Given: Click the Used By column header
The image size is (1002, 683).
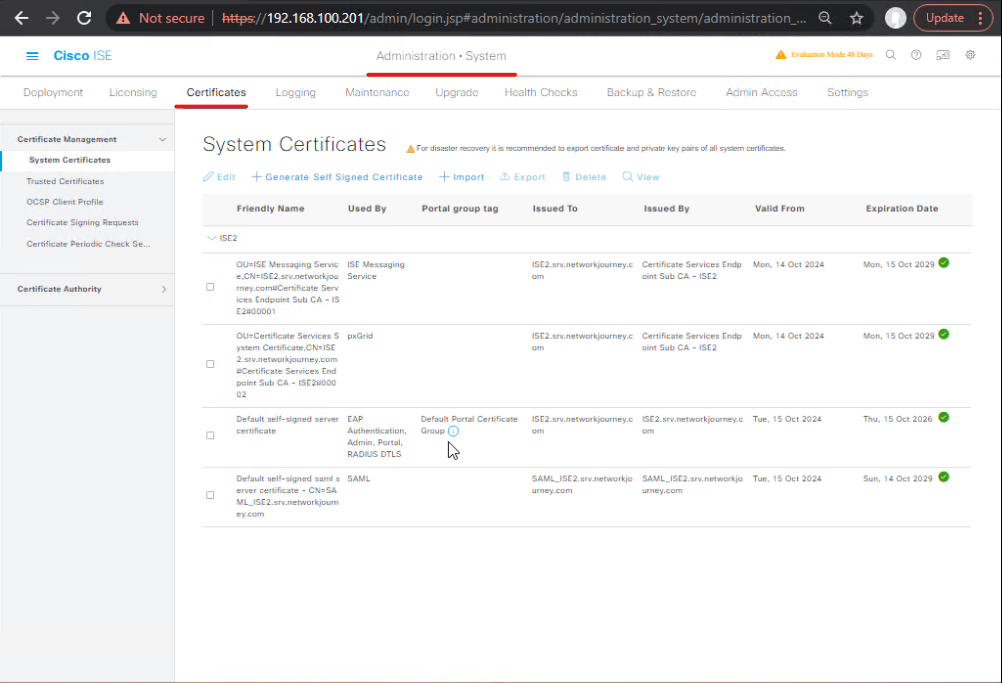Looking at the screenshot, I should tap(367, 209).
